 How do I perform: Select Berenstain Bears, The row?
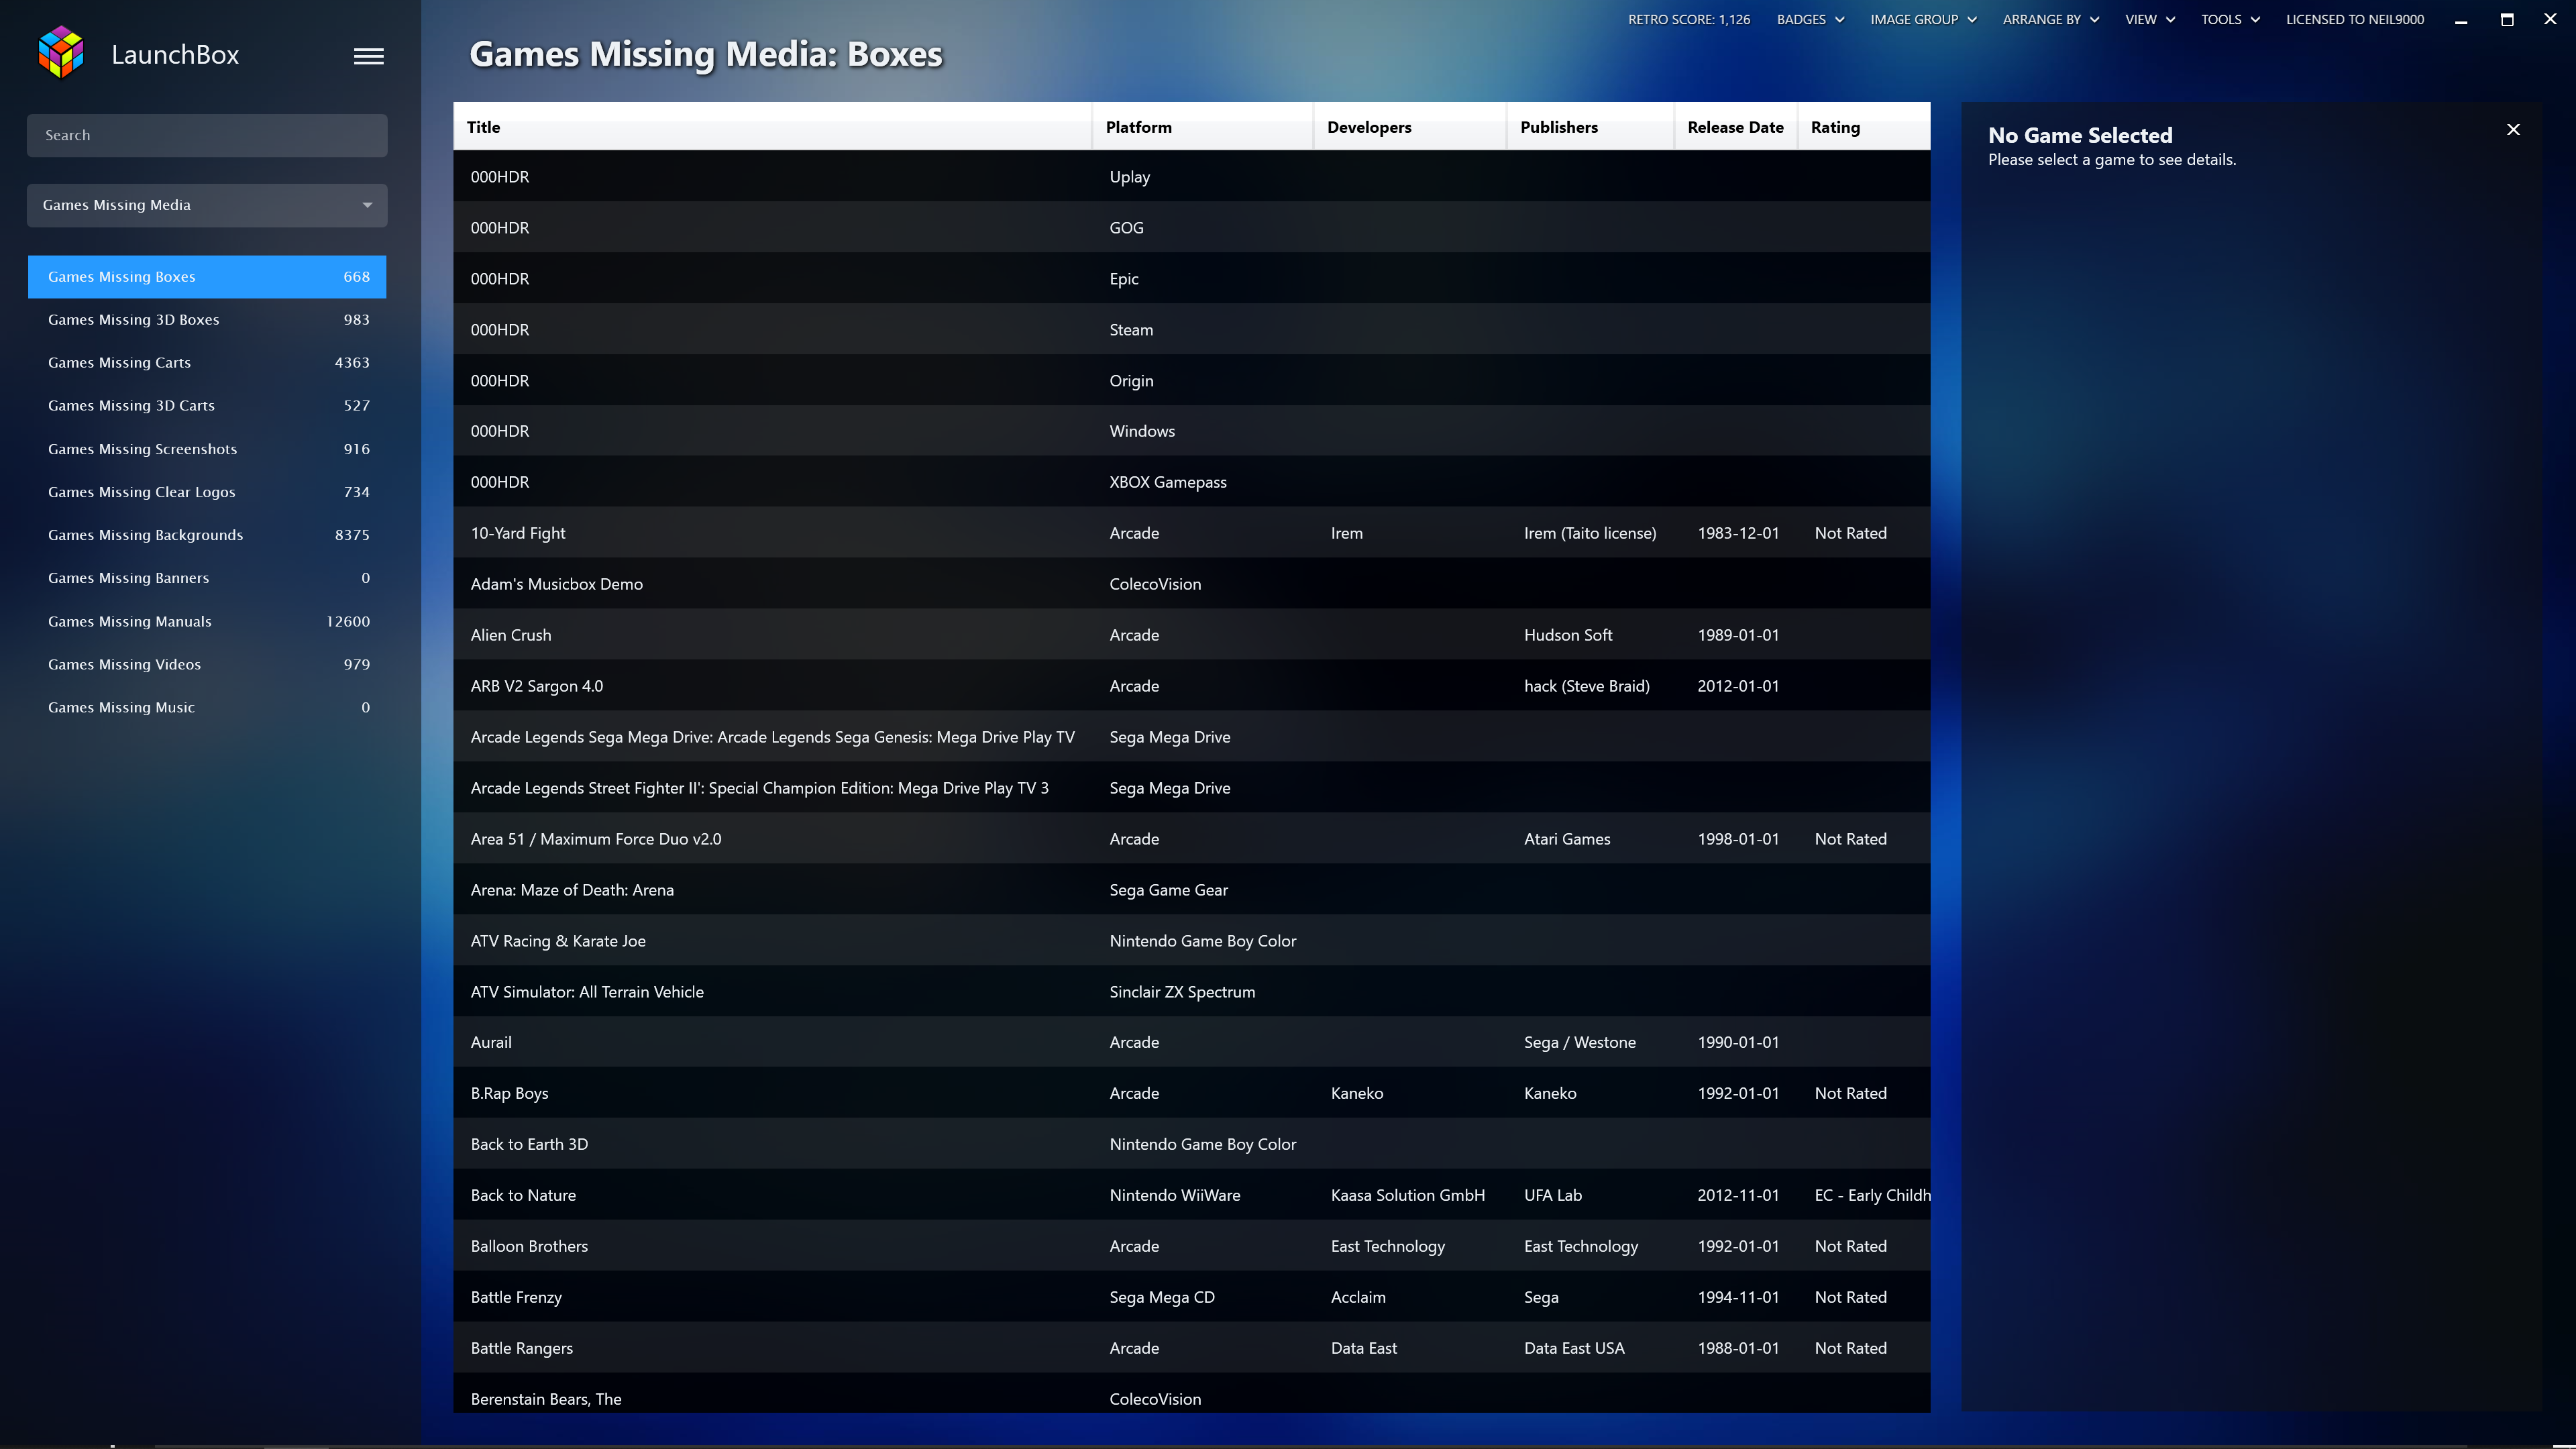pos(1191,1394)
